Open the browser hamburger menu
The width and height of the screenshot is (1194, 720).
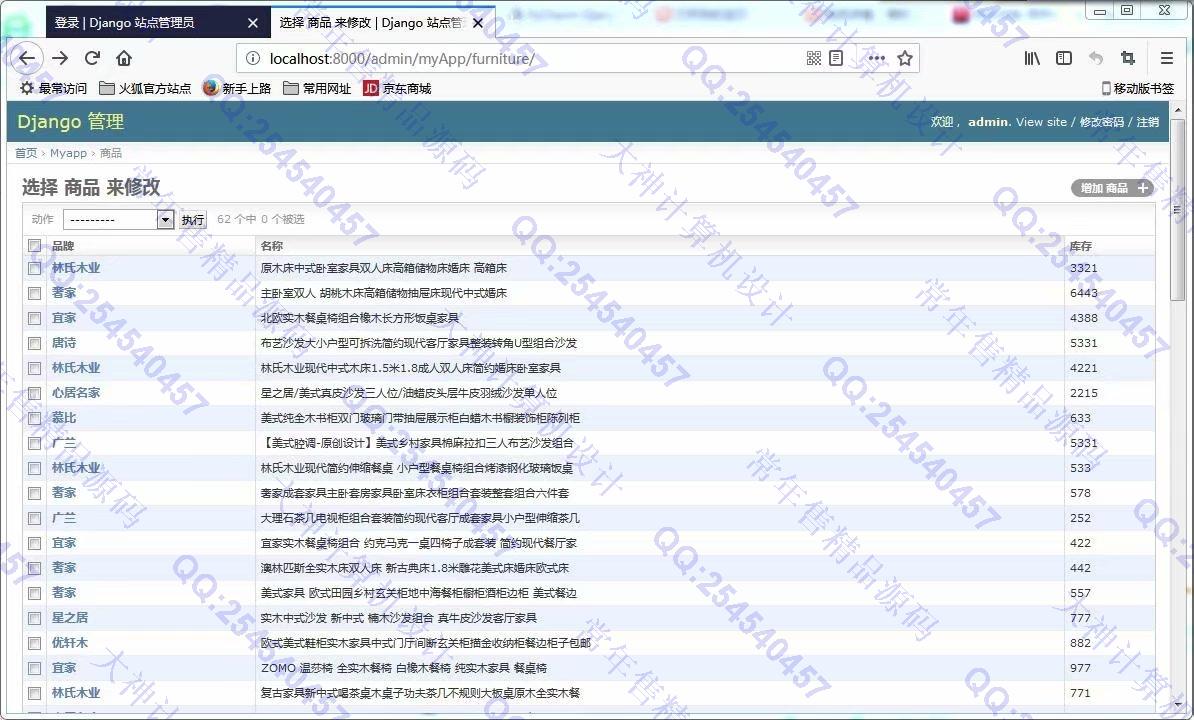[1167, 59]
